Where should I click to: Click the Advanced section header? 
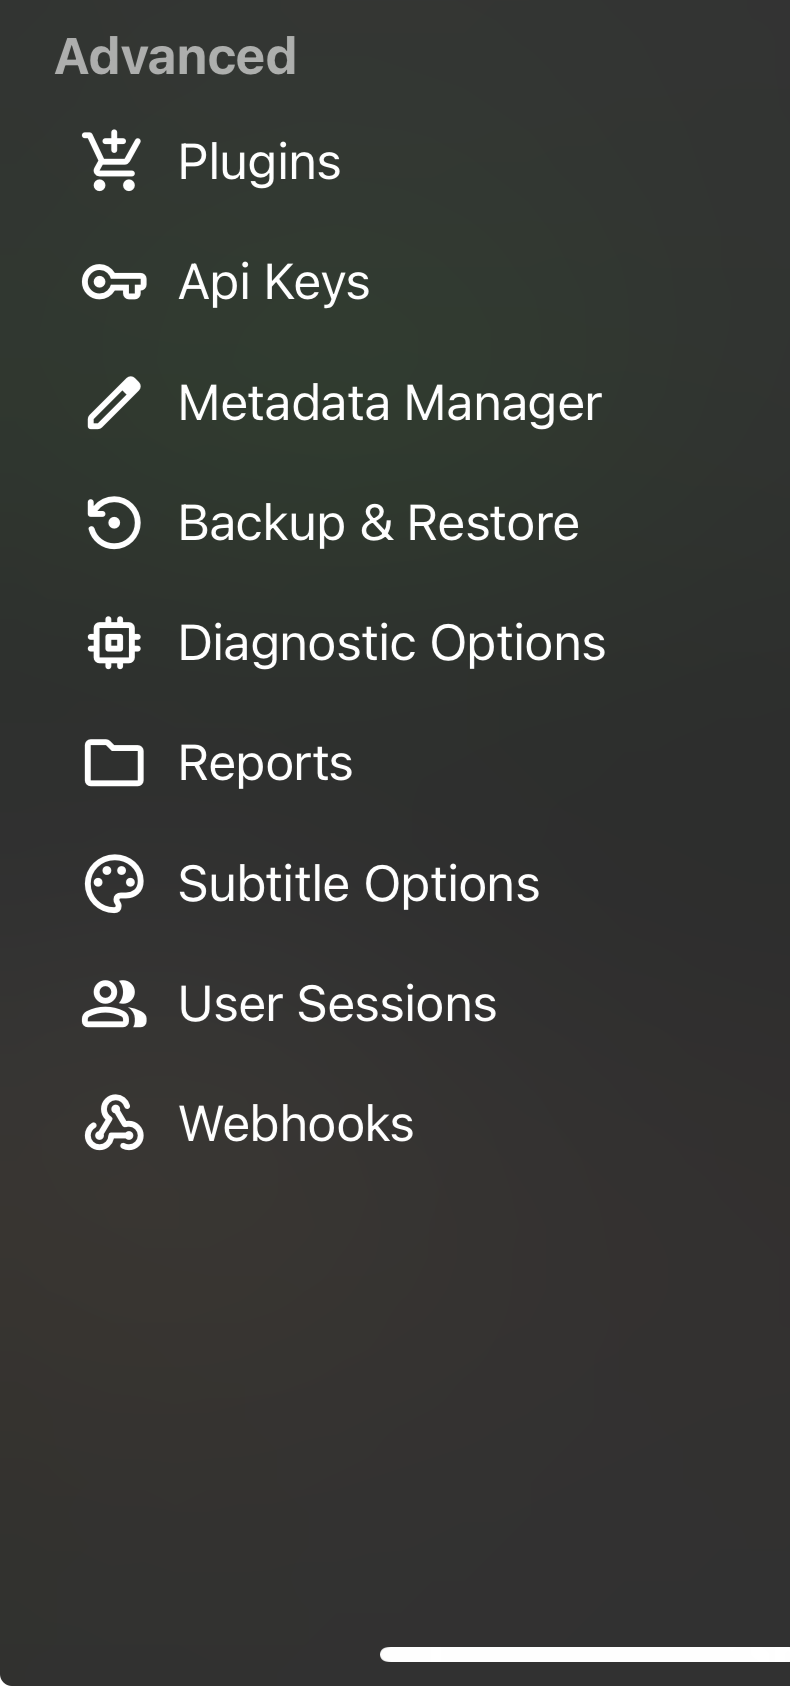pos(176,56)
